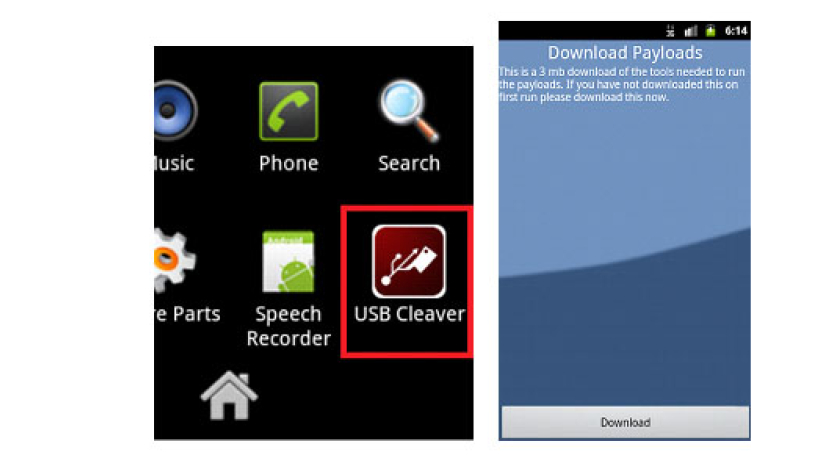Tap the battery icon in status bar
830x466 pixels.
click(x=710, y=31)
